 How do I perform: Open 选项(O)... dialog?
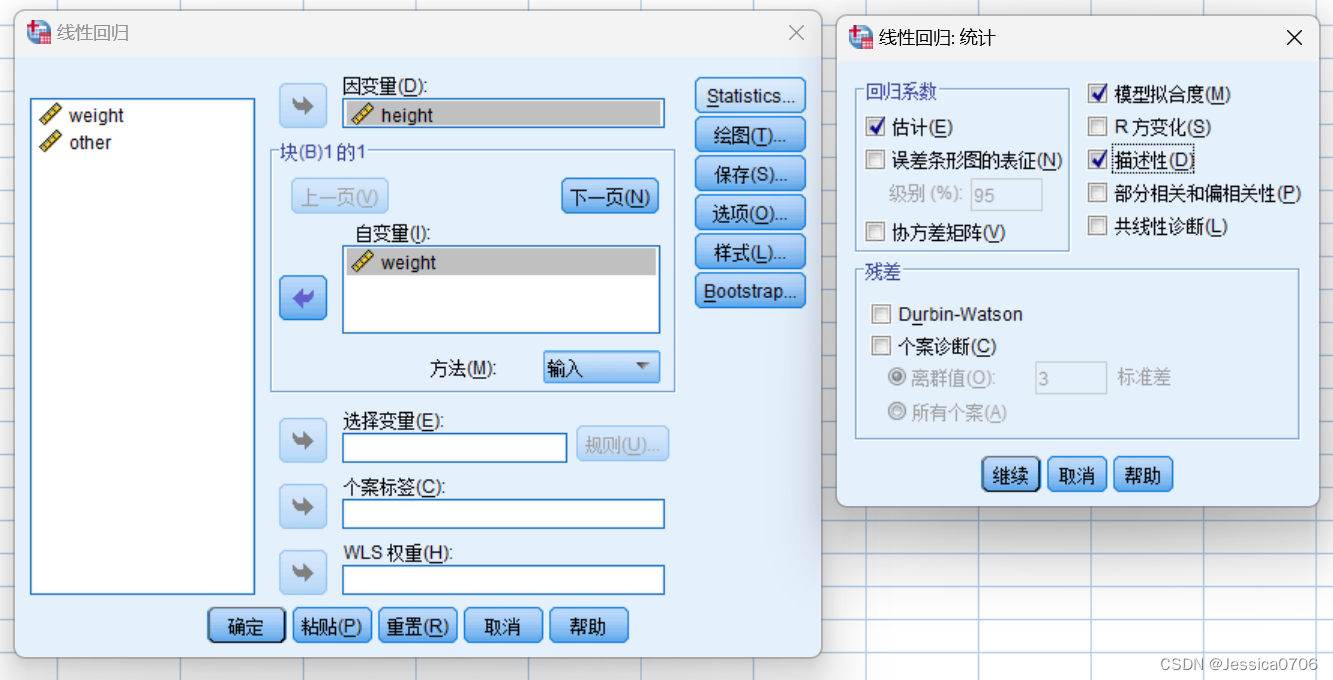[x=750, y=213]
